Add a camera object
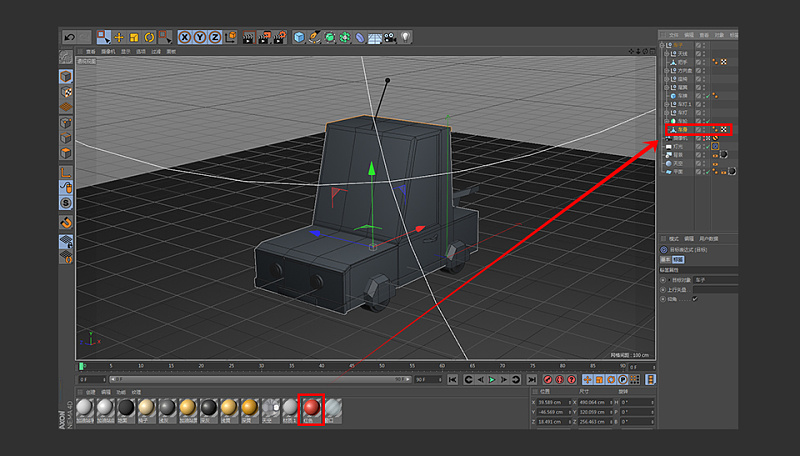800x456 pixels. tap(390, 37)
